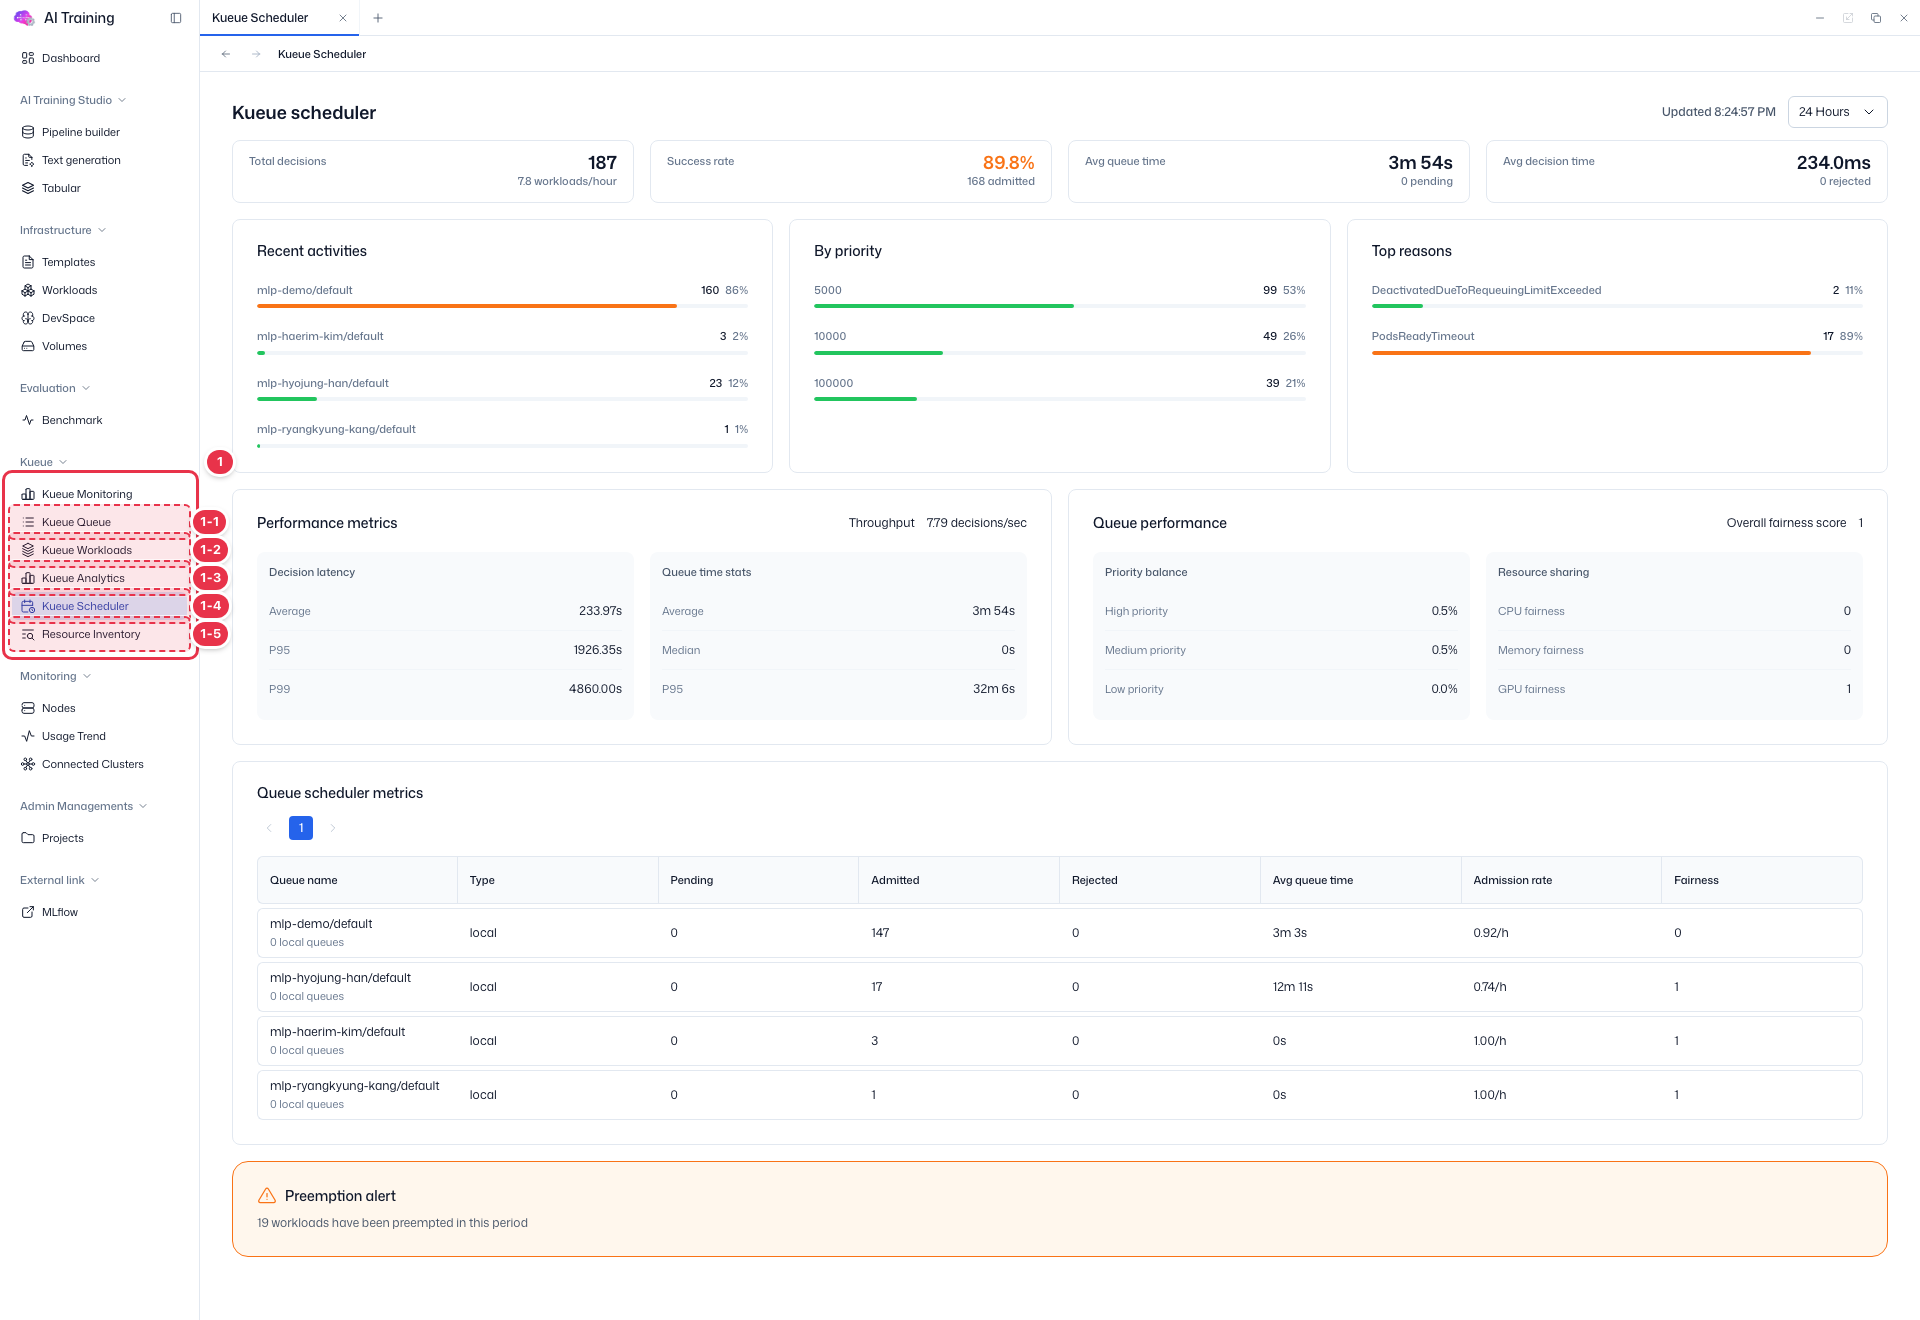Open the Volumes icon

tap(28, 346)
